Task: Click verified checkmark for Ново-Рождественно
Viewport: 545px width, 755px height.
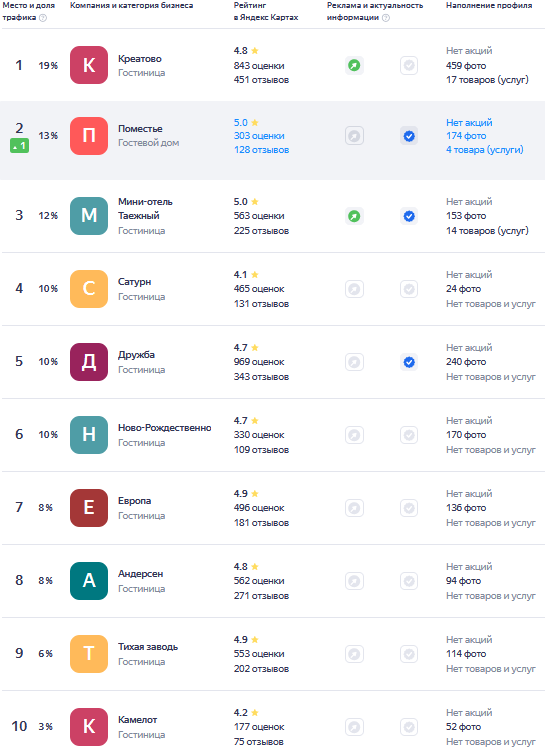Action: [409, 435]
